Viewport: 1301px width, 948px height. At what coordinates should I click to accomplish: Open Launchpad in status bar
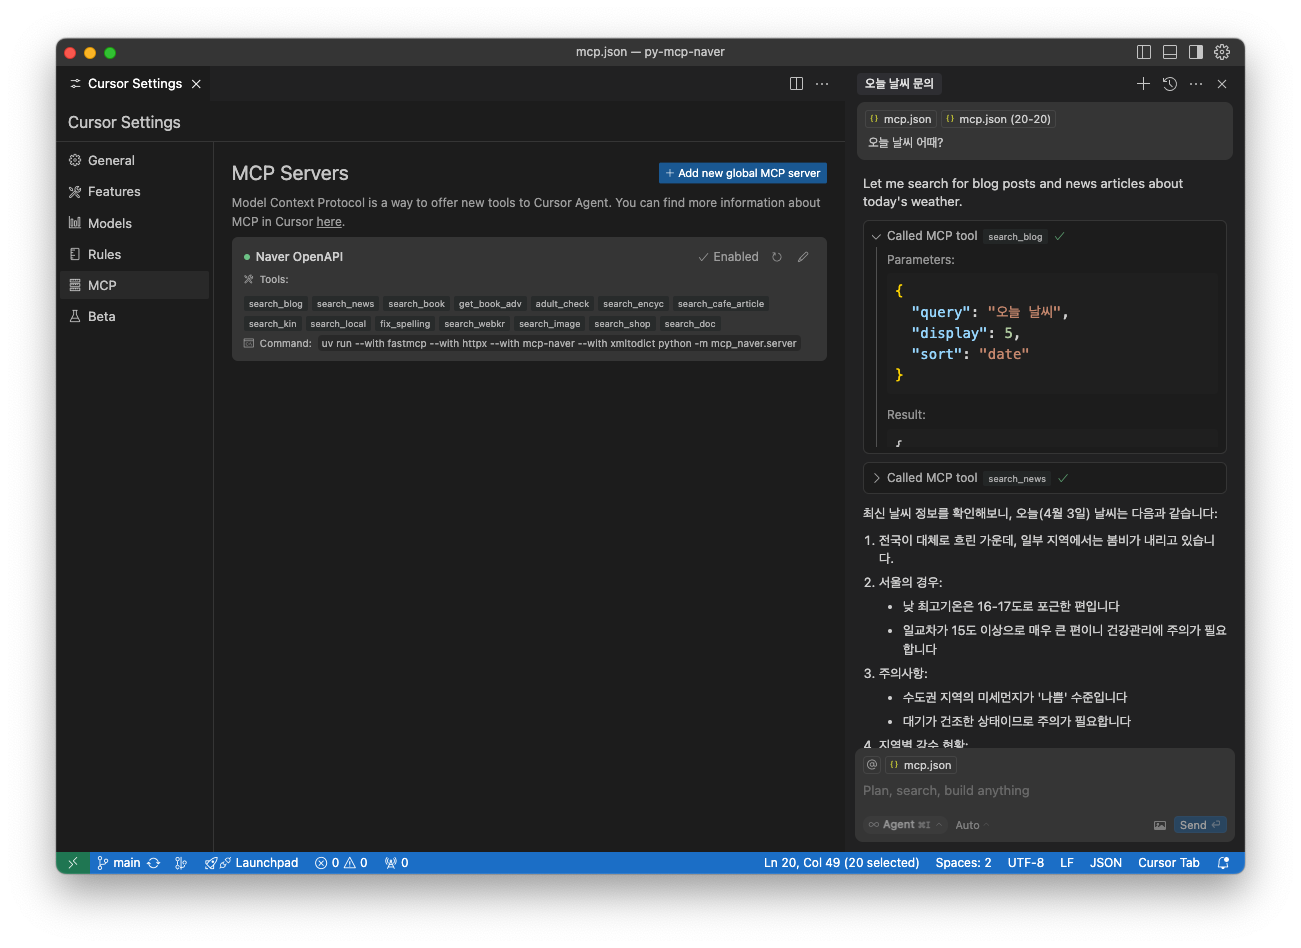coord(252,863)
